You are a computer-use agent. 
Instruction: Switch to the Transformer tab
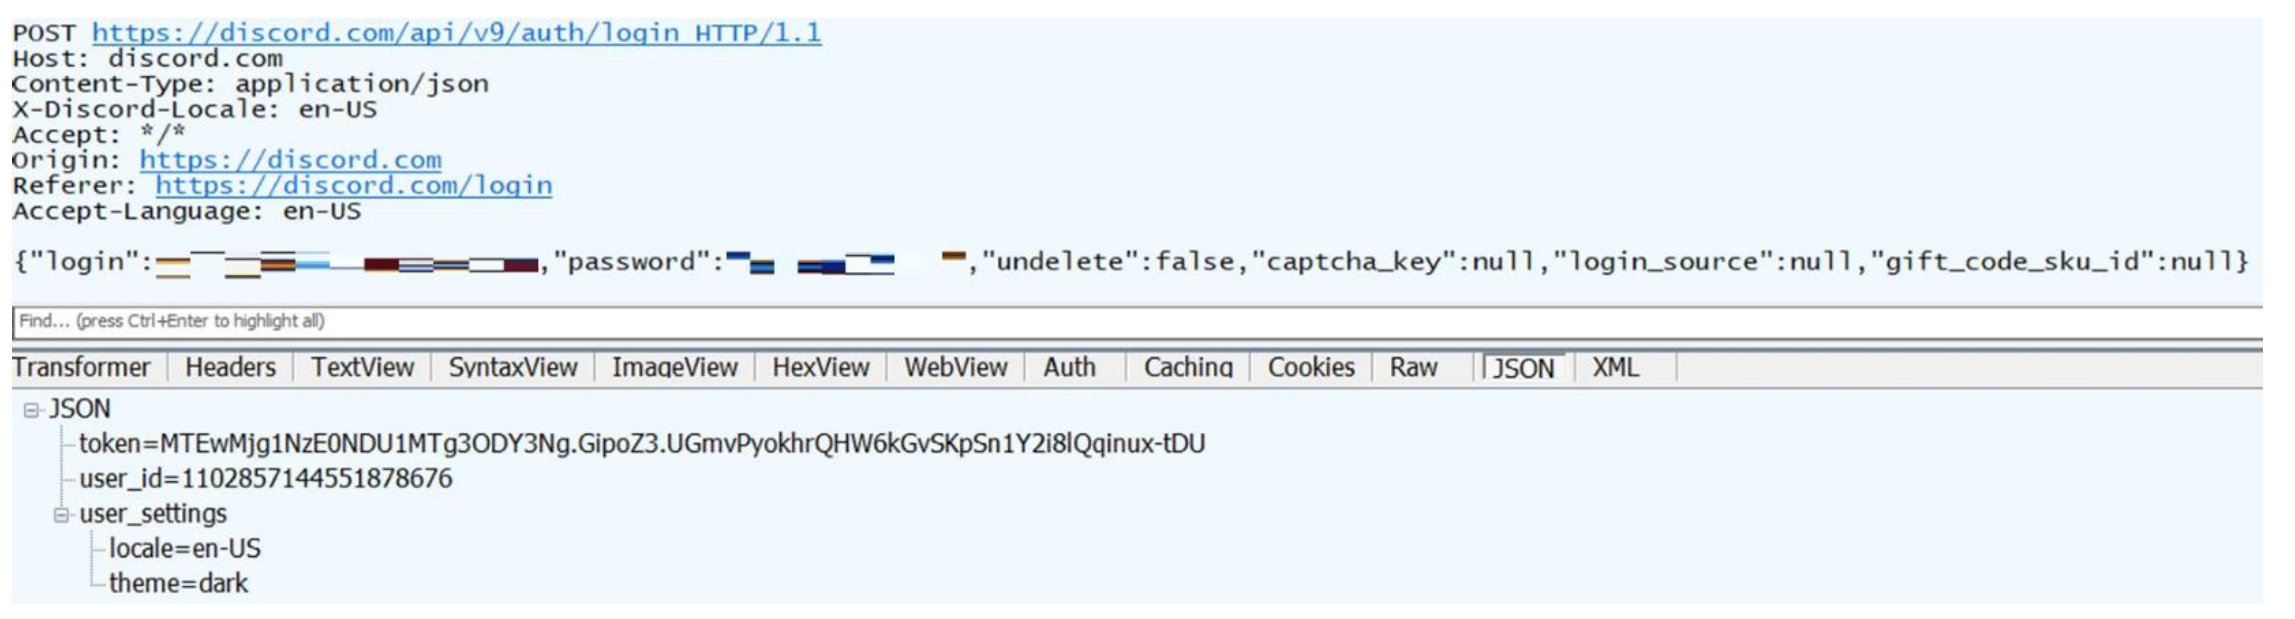point(81,368)
